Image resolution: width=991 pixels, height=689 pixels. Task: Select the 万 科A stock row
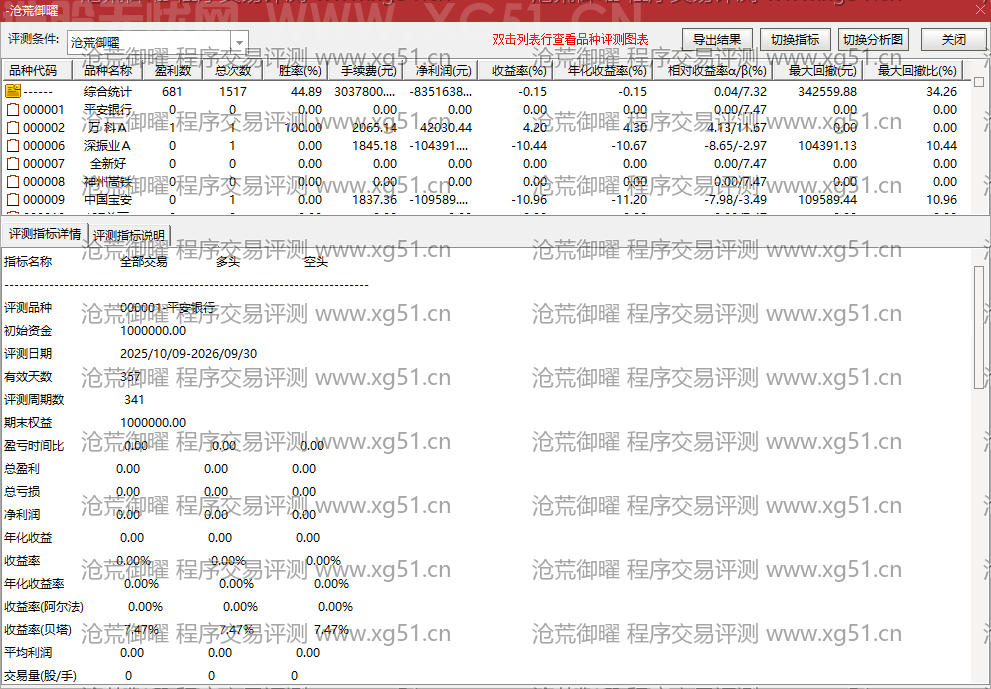pyautogui.click(x=107, y=128)
